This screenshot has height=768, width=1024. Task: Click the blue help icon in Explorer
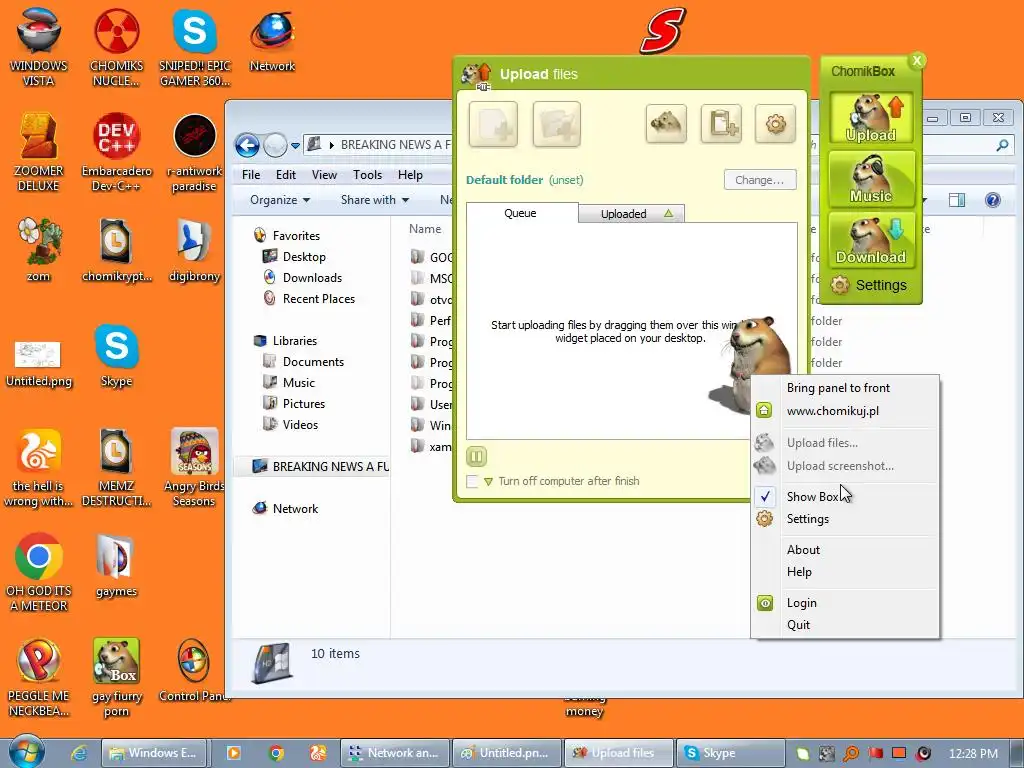[993, 200]
